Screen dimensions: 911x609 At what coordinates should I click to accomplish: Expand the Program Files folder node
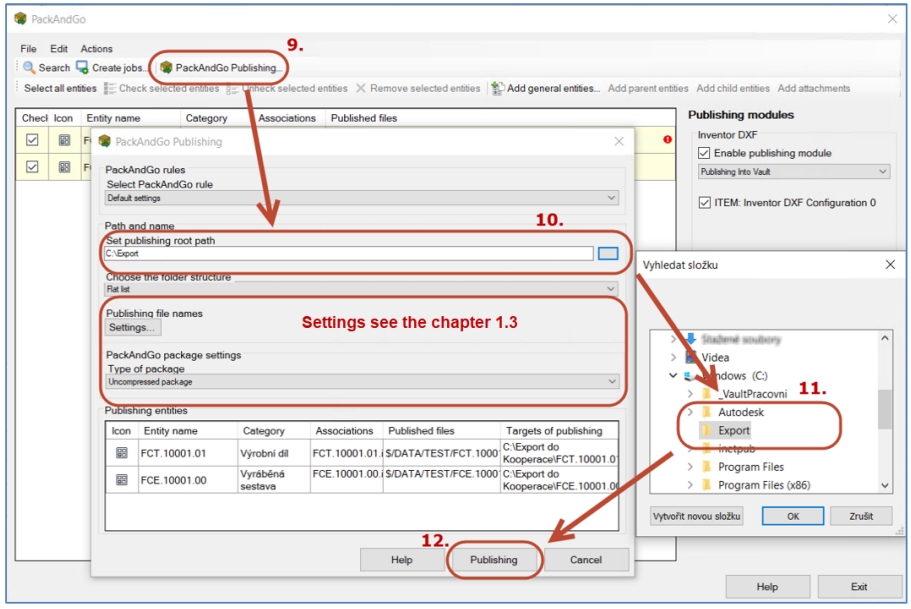coord(690,467)
